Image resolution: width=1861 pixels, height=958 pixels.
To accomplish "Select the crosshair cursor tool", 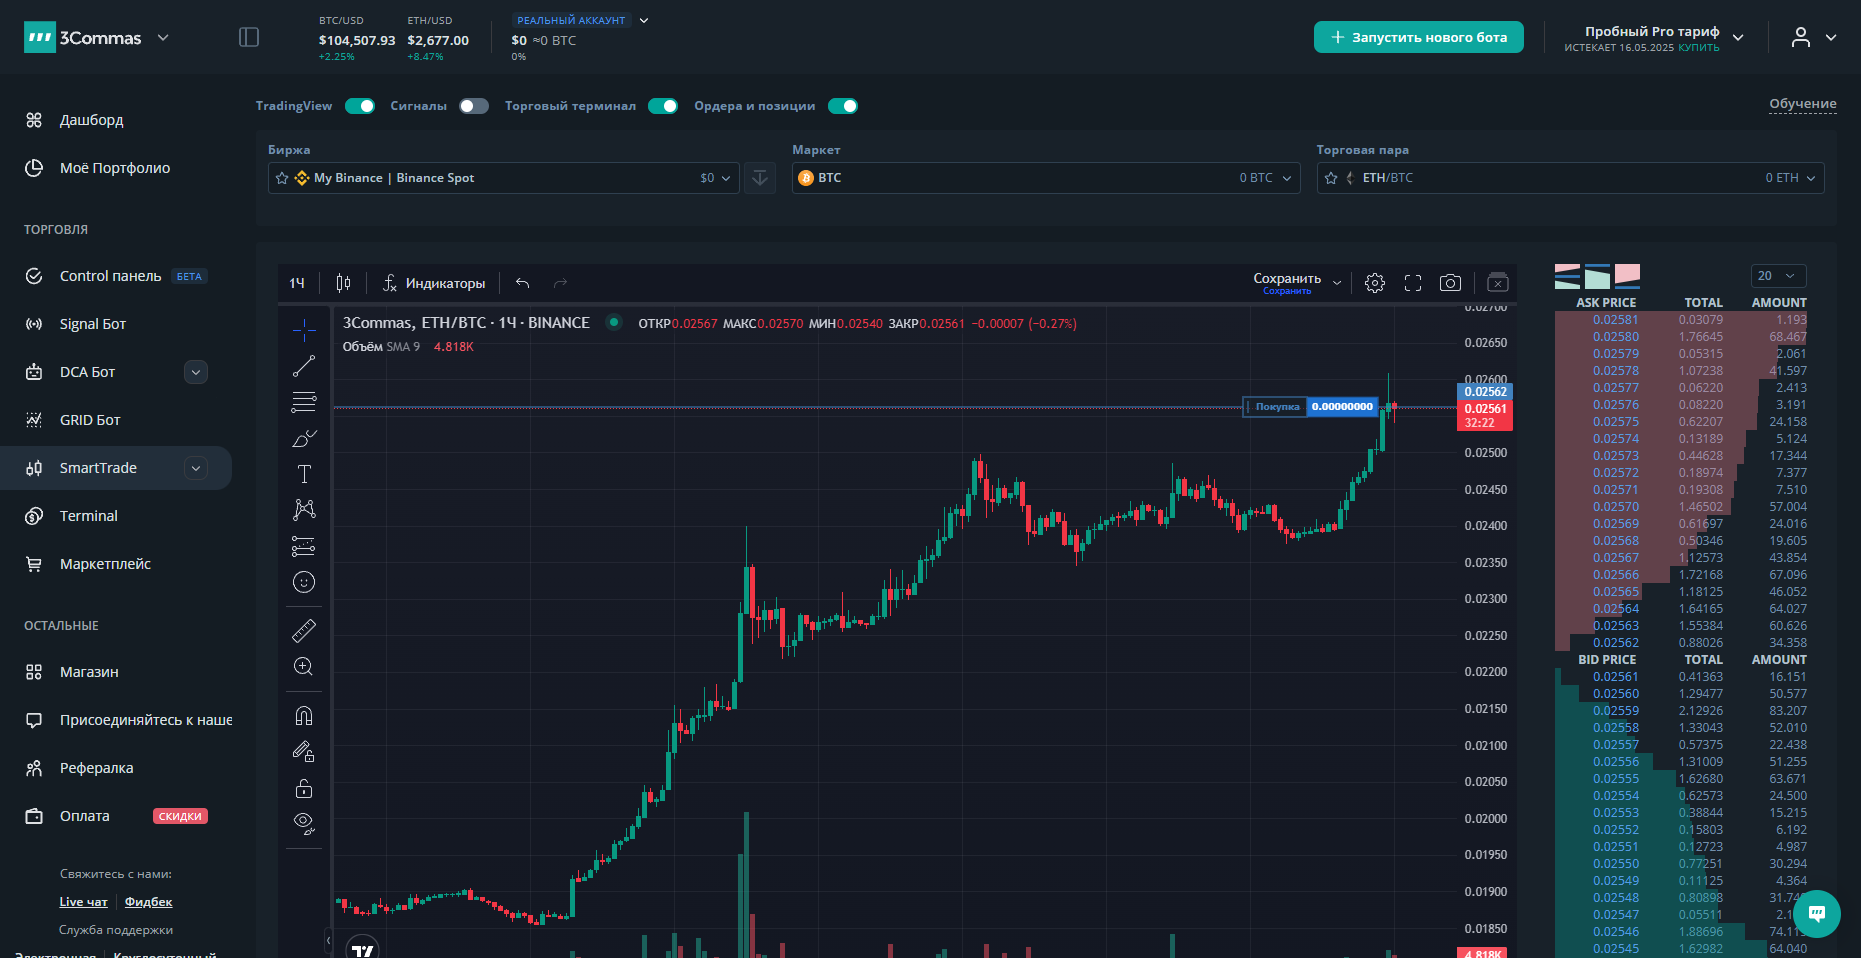I will pyautogui.click(x=304, y=329).
